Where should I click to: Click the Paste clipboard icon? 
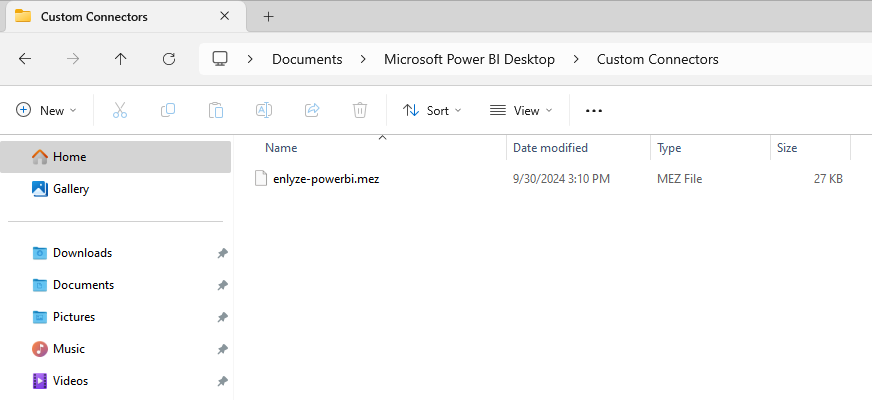[216, 111]
